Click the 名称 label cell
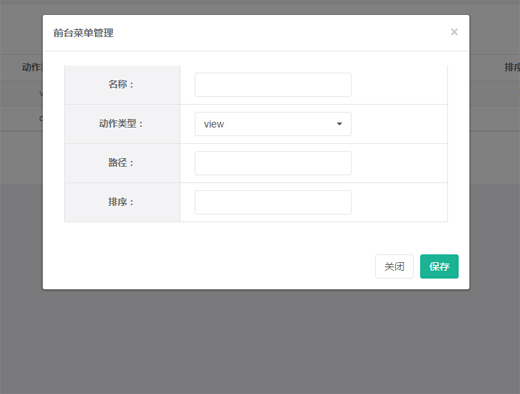Viewport: 520px width, 394px height. click(122, 85)
